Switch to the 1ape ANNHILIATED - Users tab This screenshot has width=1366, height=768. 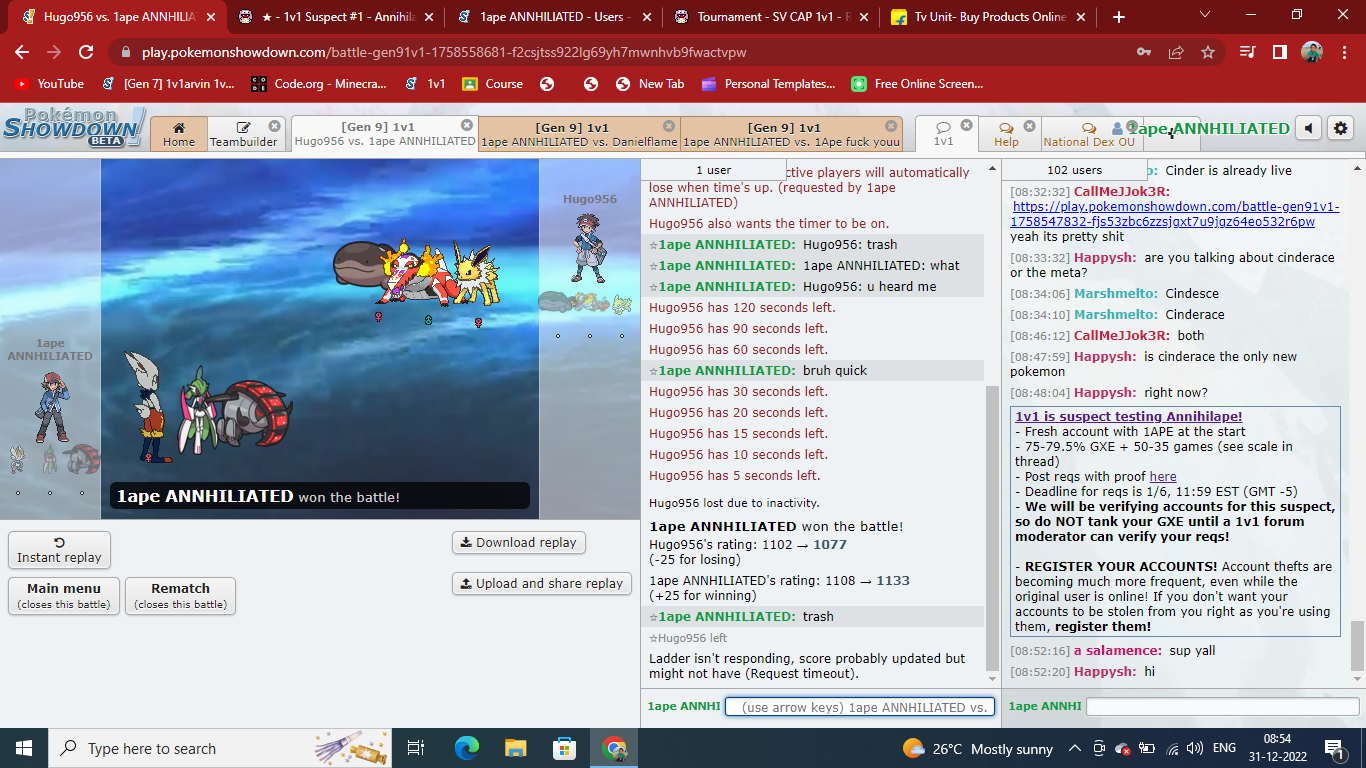[552, 17]
